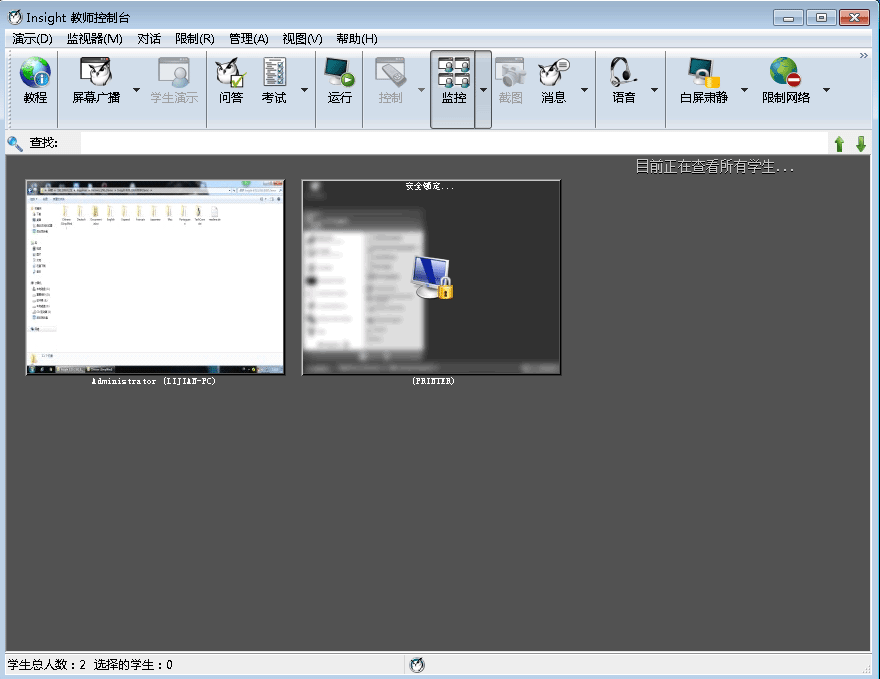
Task: Open the 管理(A) menu
Action: tap(248, 39)
